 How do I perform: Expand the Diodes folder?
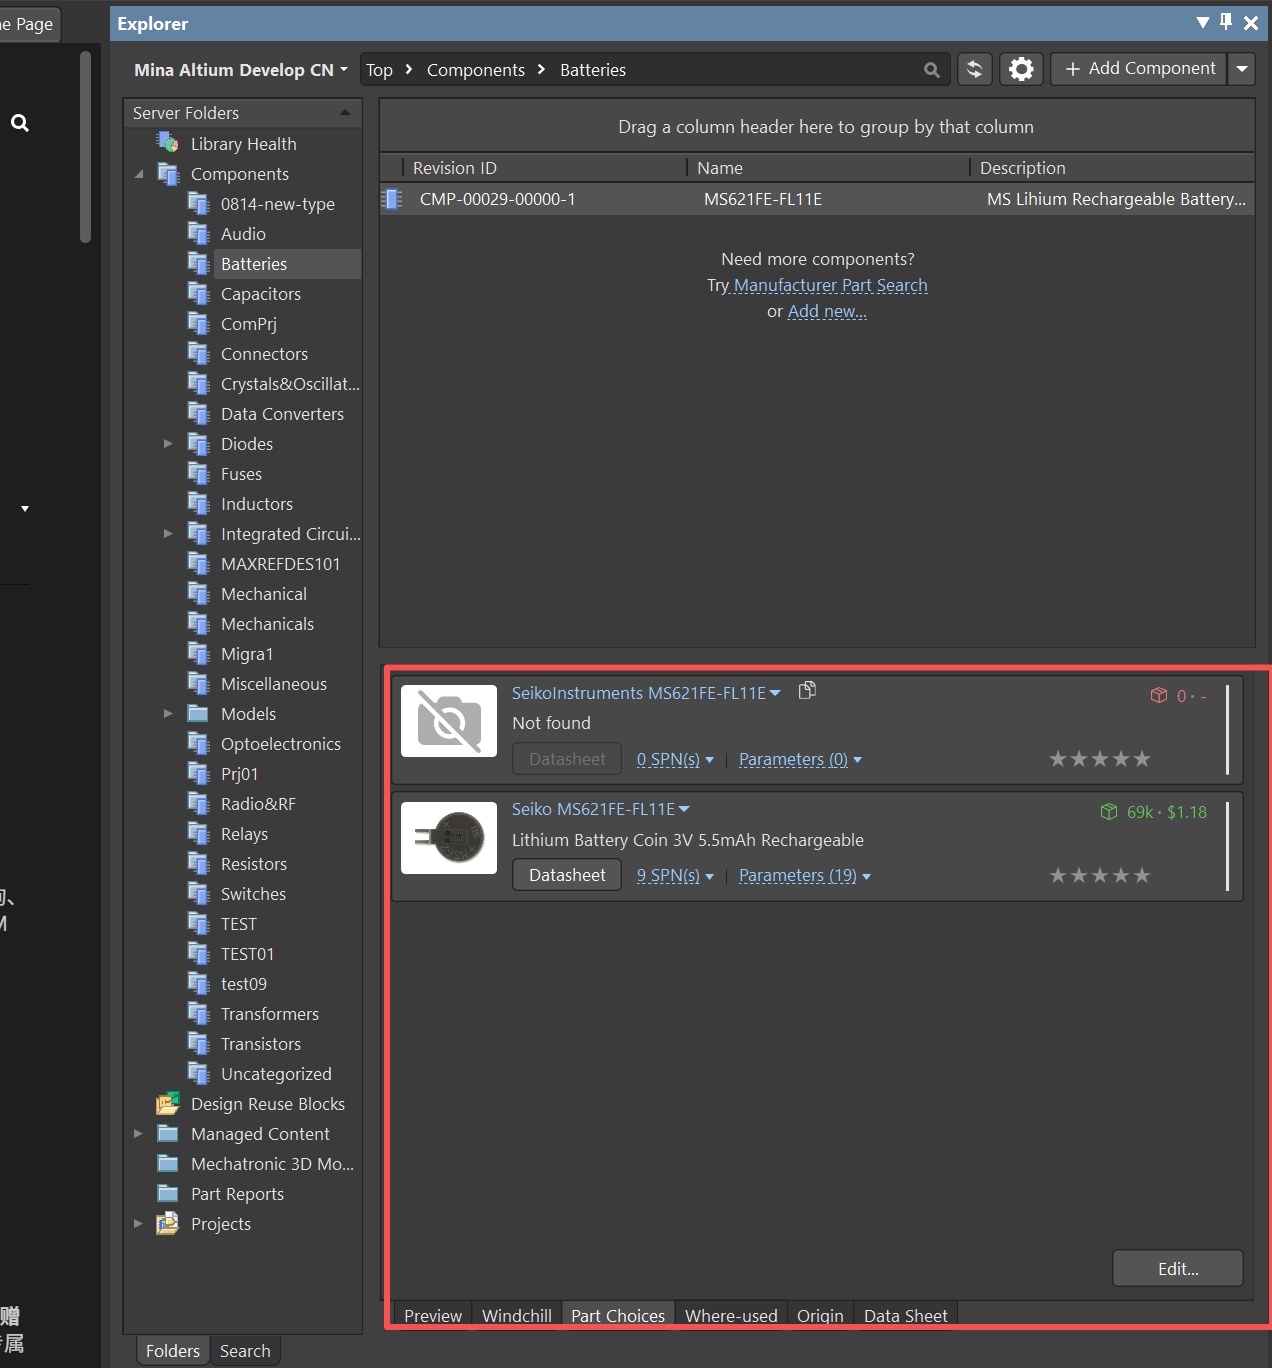tap(168, 443)
